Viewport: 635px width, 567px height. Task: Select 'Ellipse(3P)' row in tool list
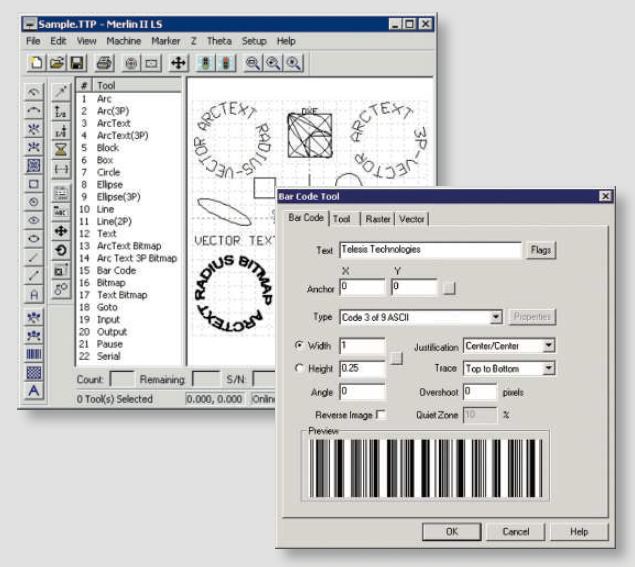tap(129, 197)
